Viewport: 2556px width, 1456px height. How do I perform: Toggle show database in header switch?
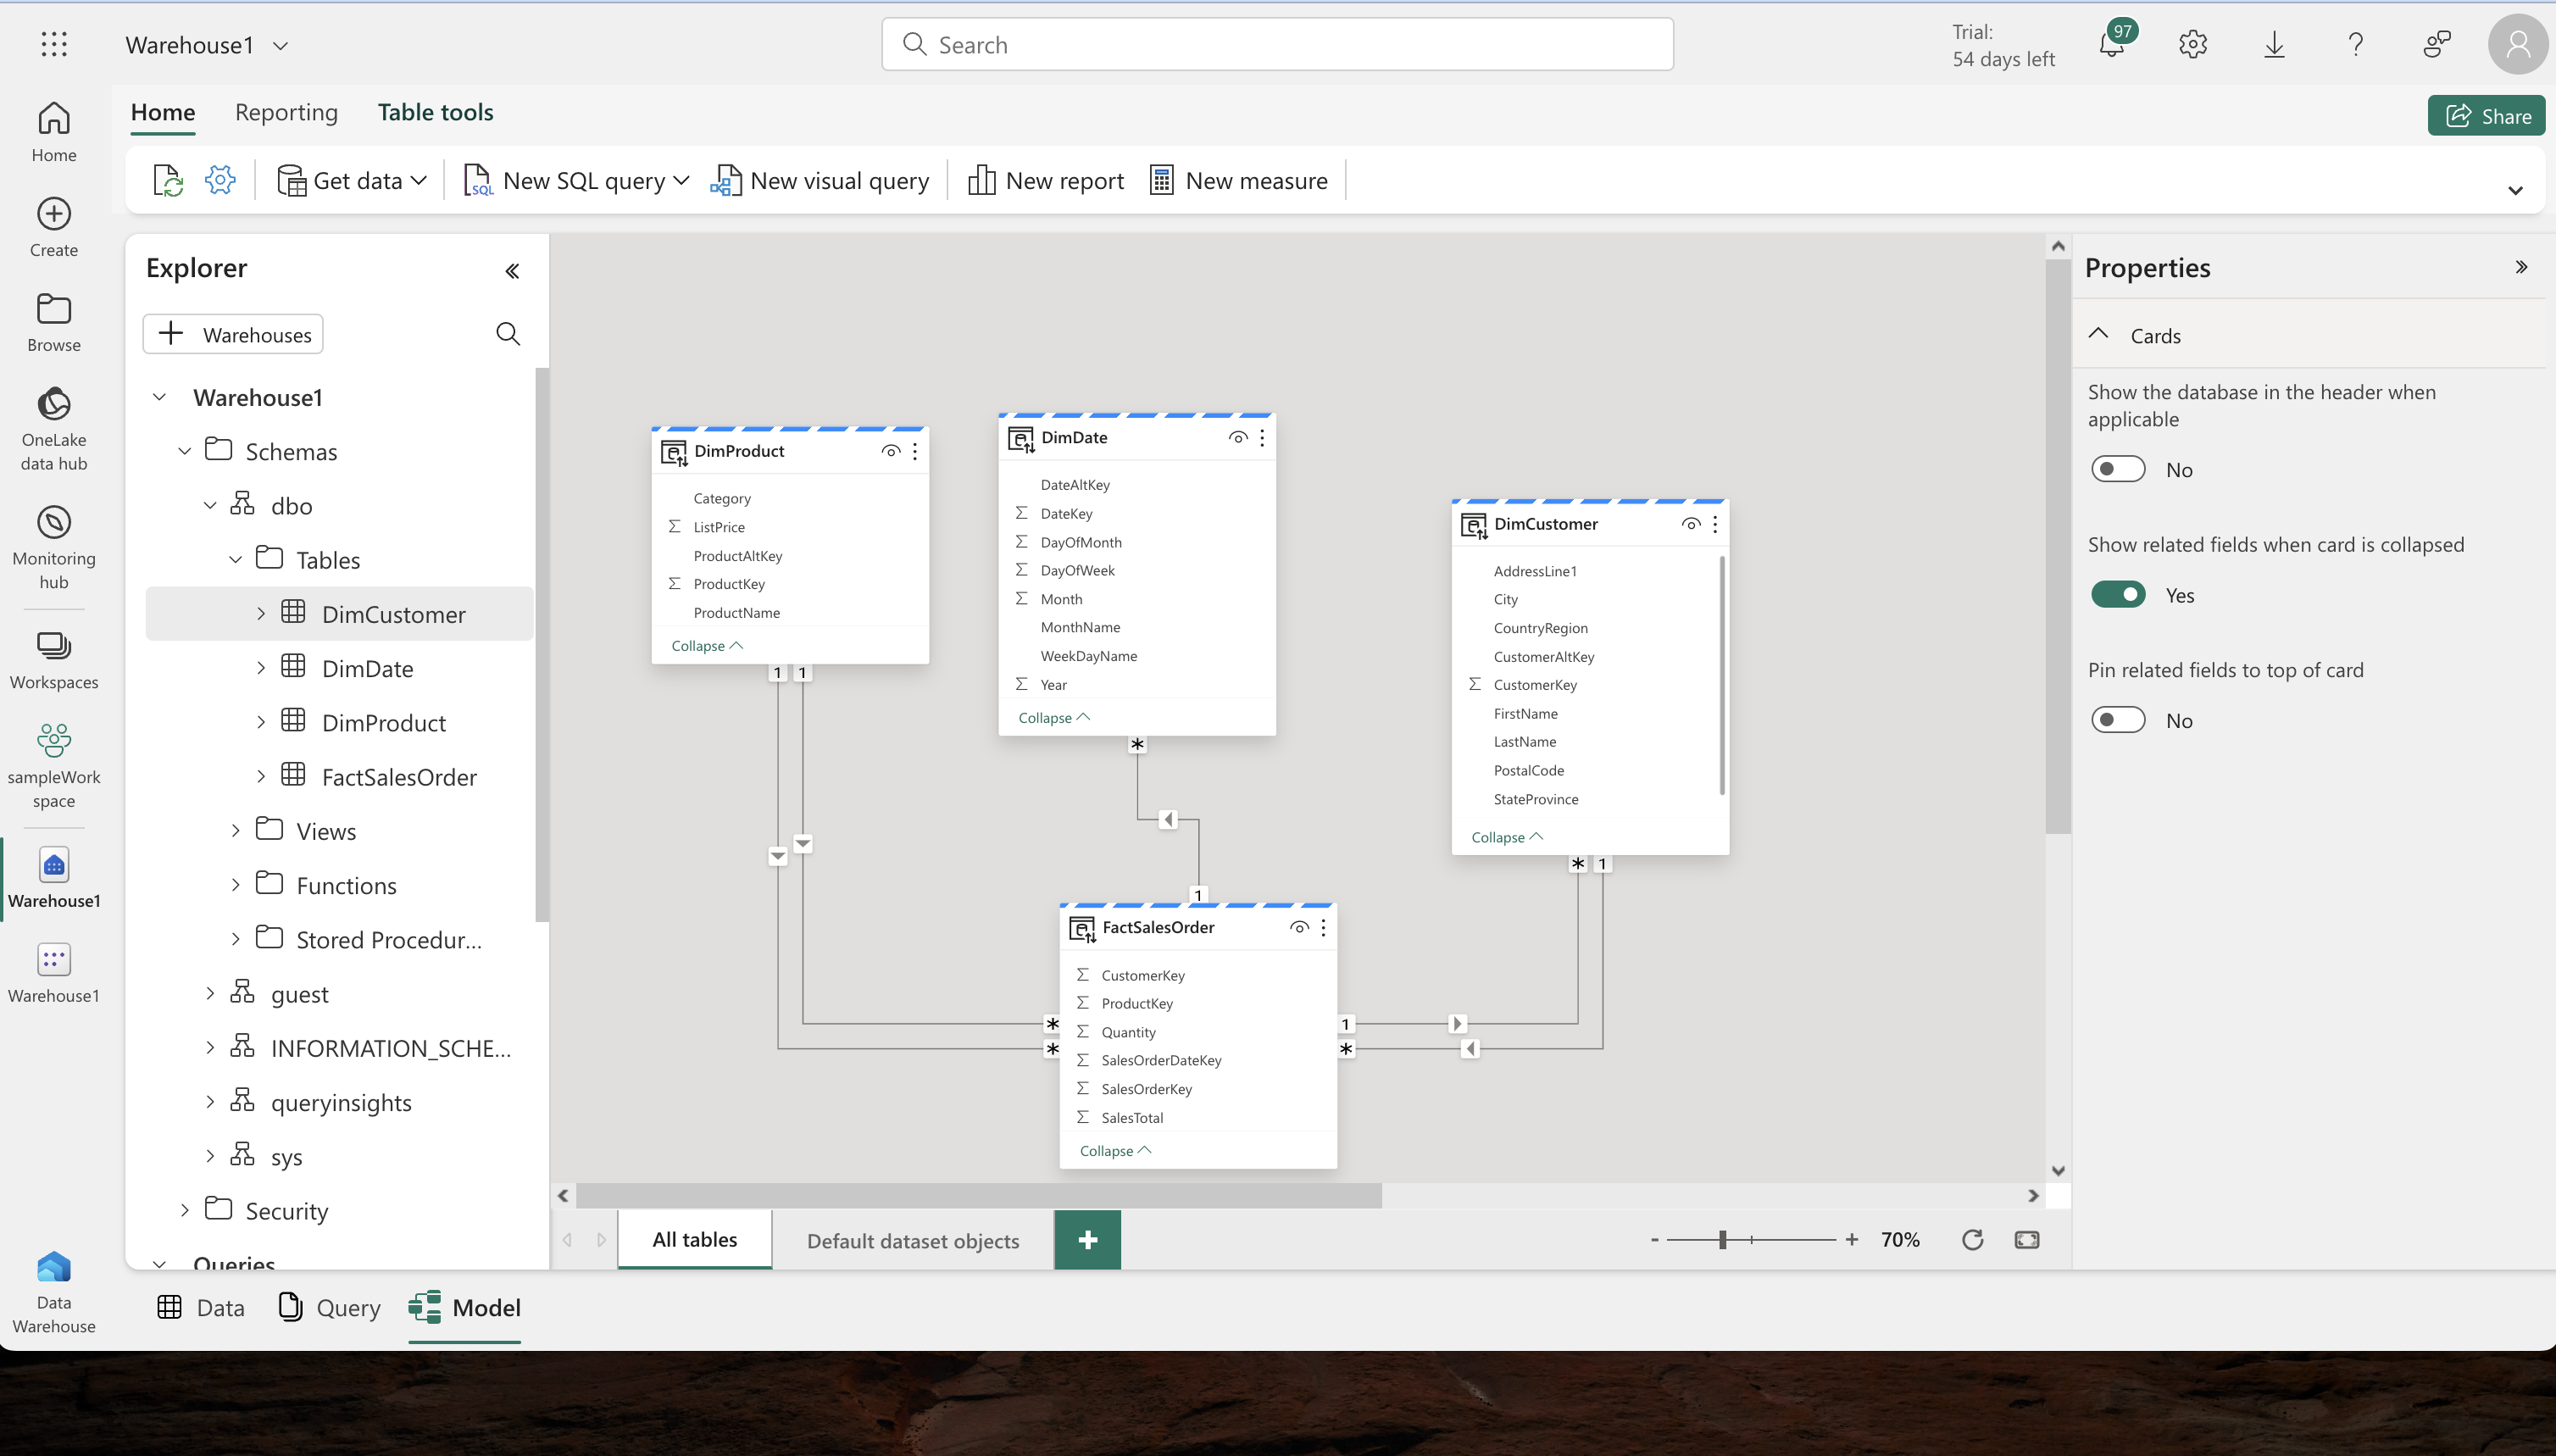click(x=2118, y=469)
